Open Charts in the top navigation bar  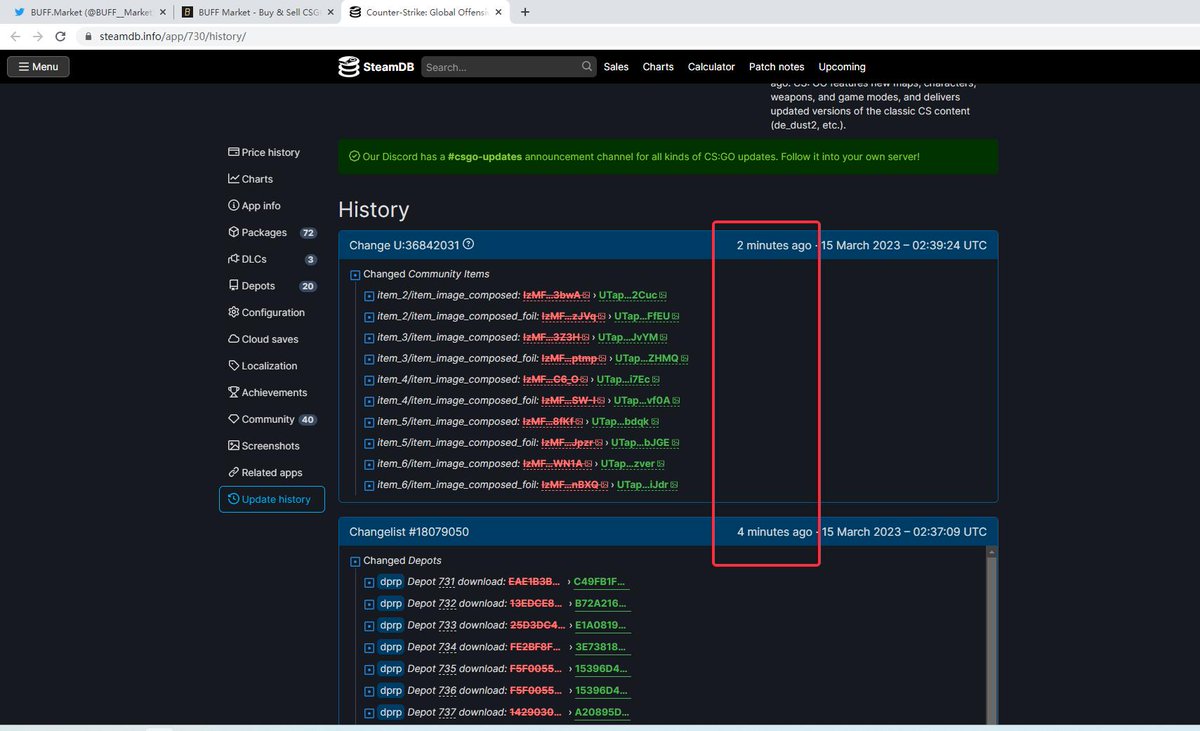pyautogui.click(x=658, y=67)
